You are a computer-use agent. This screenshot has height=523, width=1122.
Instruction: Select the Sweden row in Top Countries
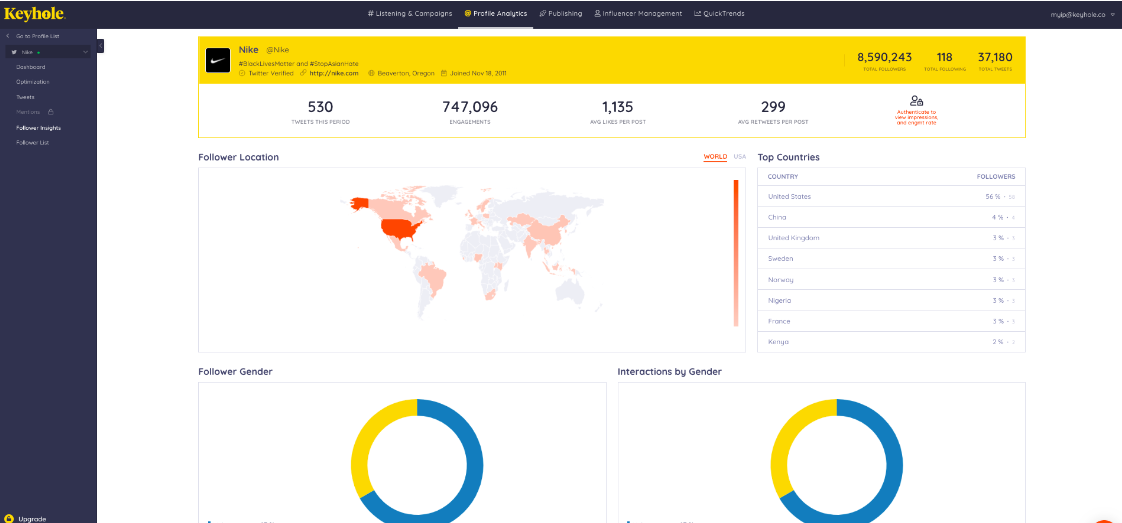[891, 259]
